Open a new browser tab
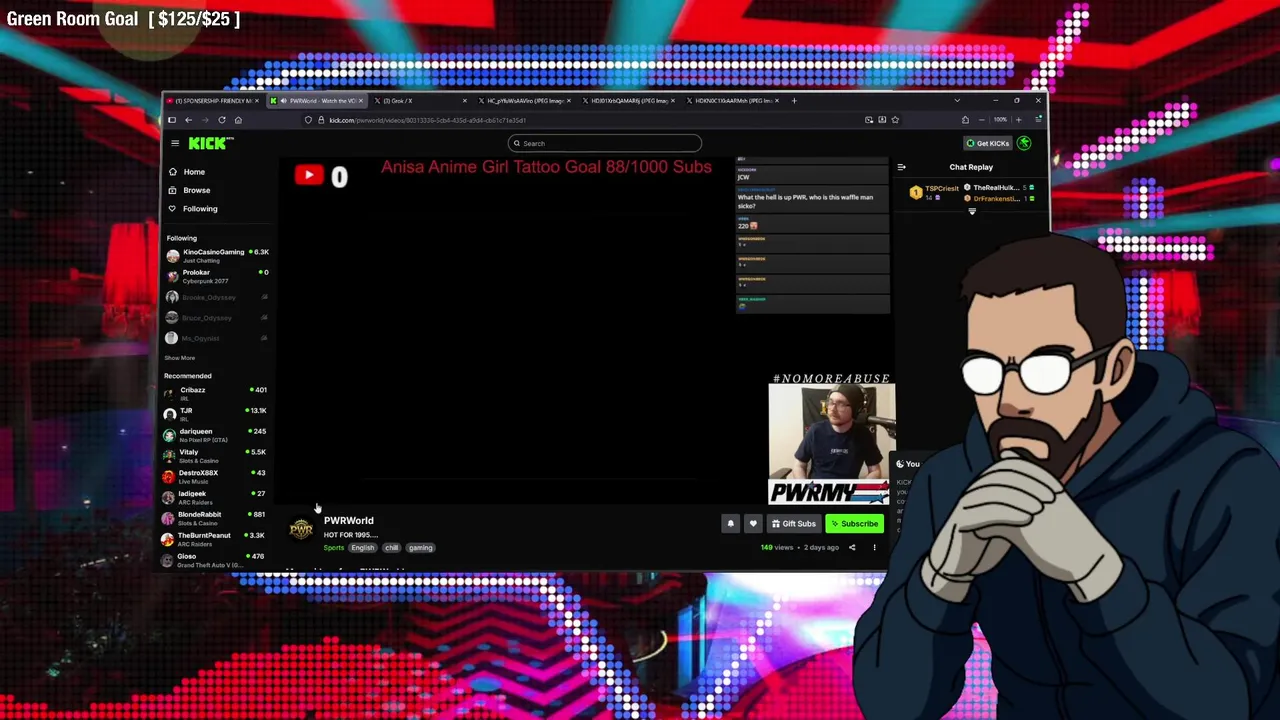This screenshot has height=720, width=1280. coord(794,100)
